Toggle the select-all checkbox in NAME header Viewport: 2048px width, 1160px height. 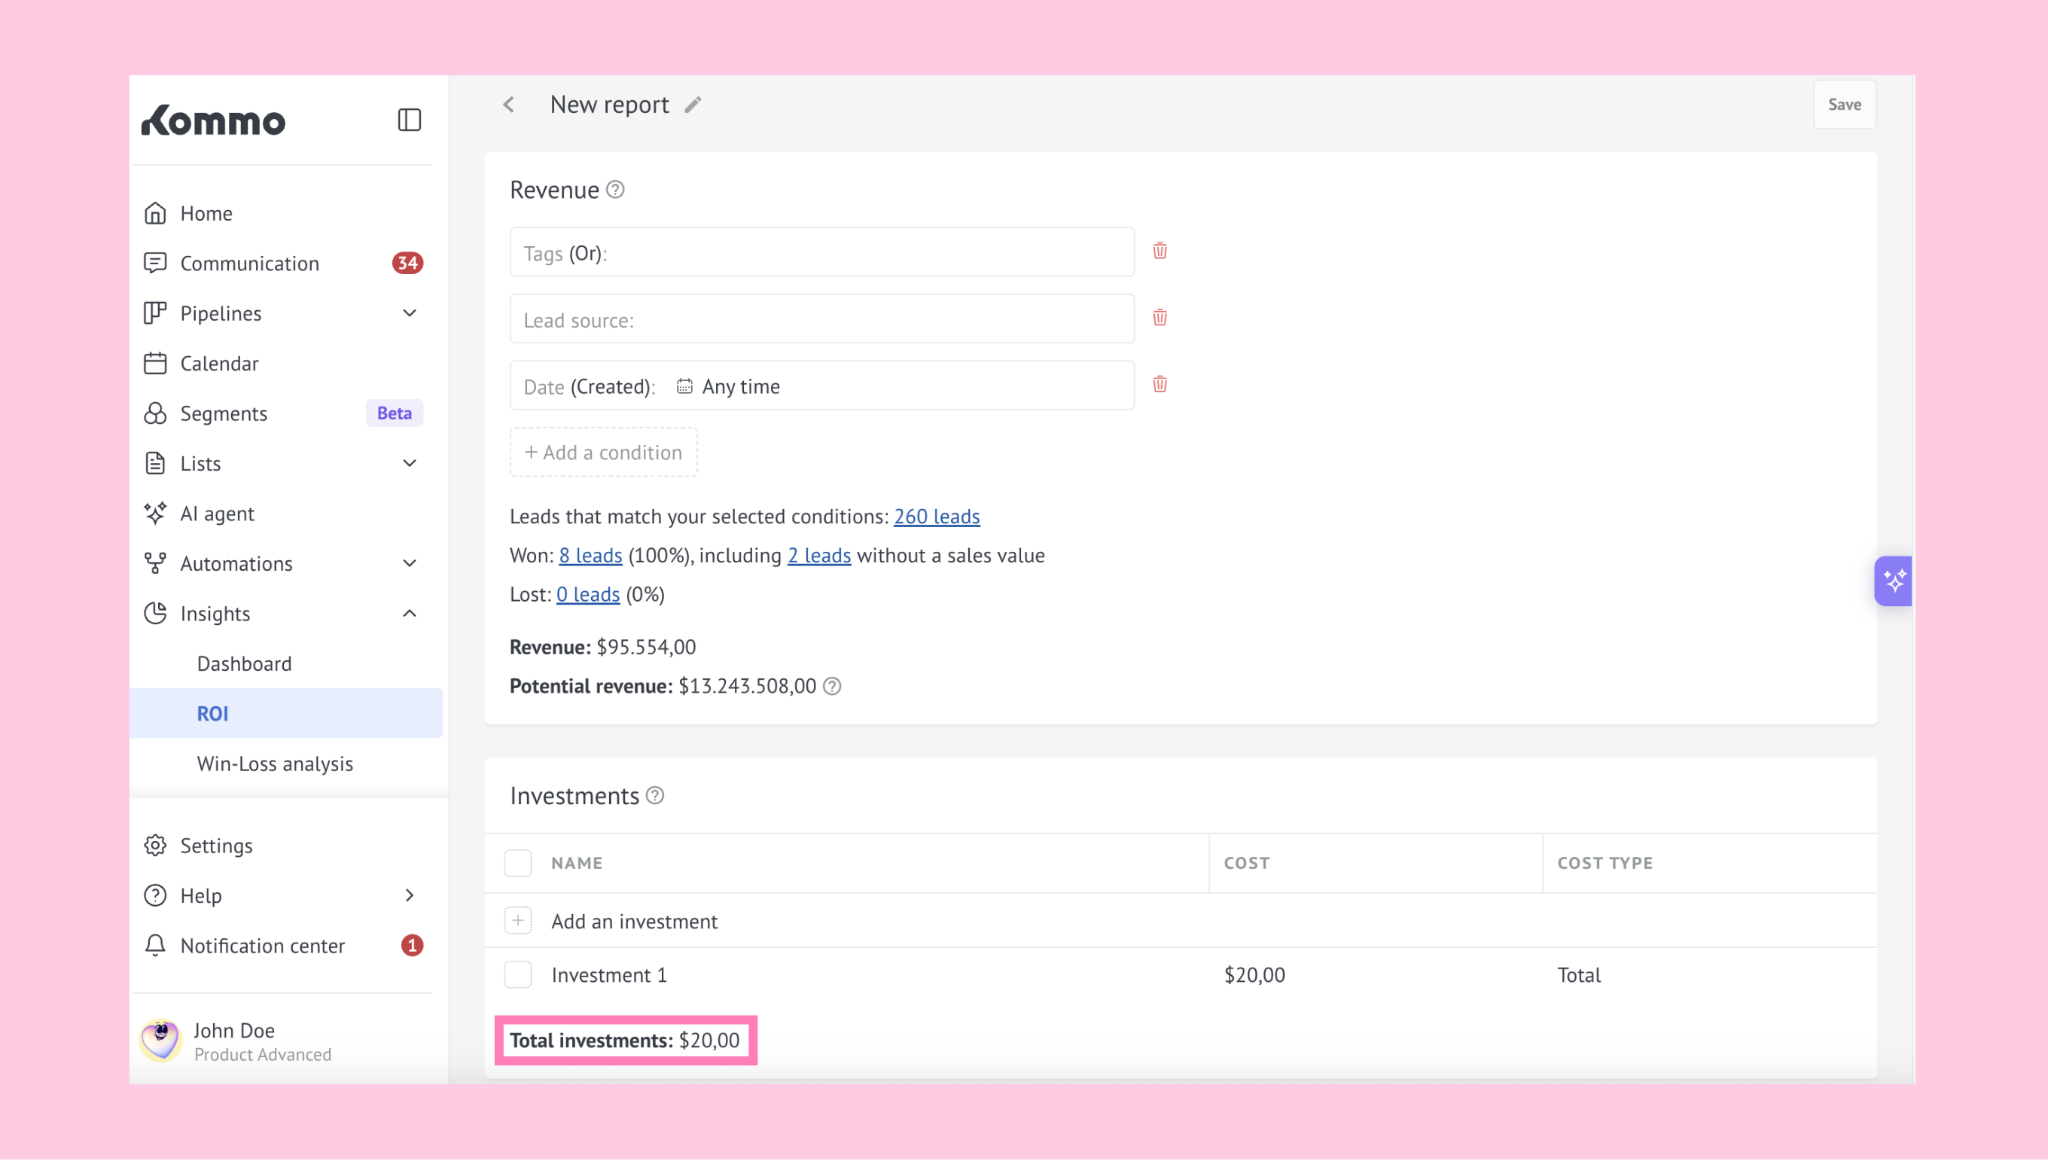(518, 863)
